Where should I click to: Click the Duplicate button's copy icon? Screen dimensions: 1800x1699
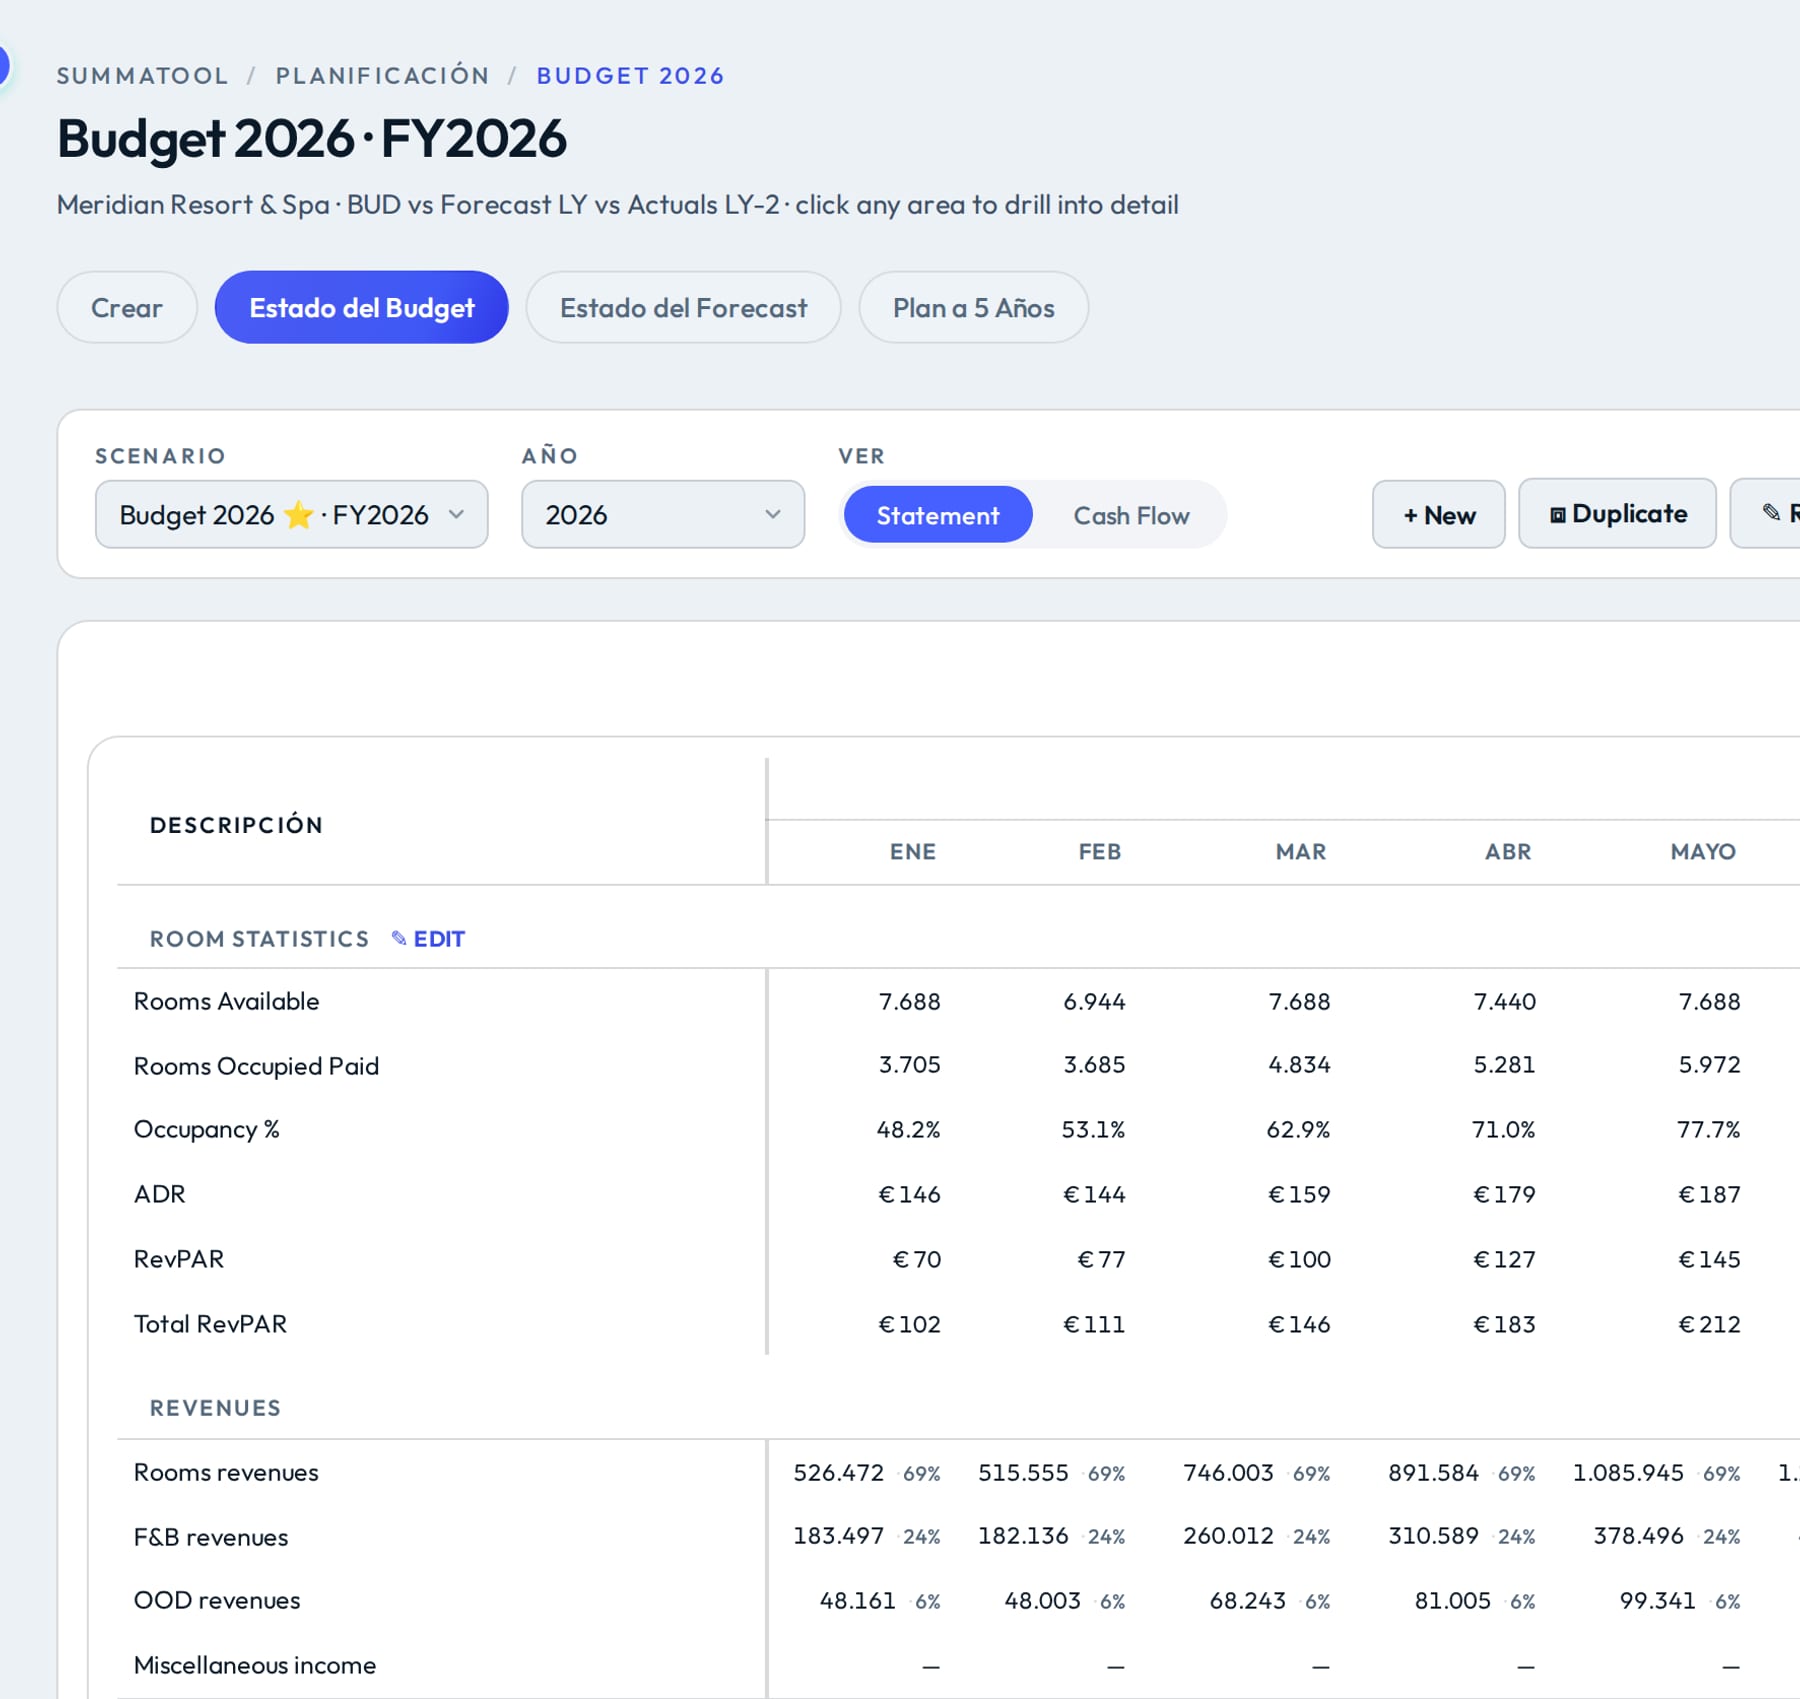[1557, 515]
